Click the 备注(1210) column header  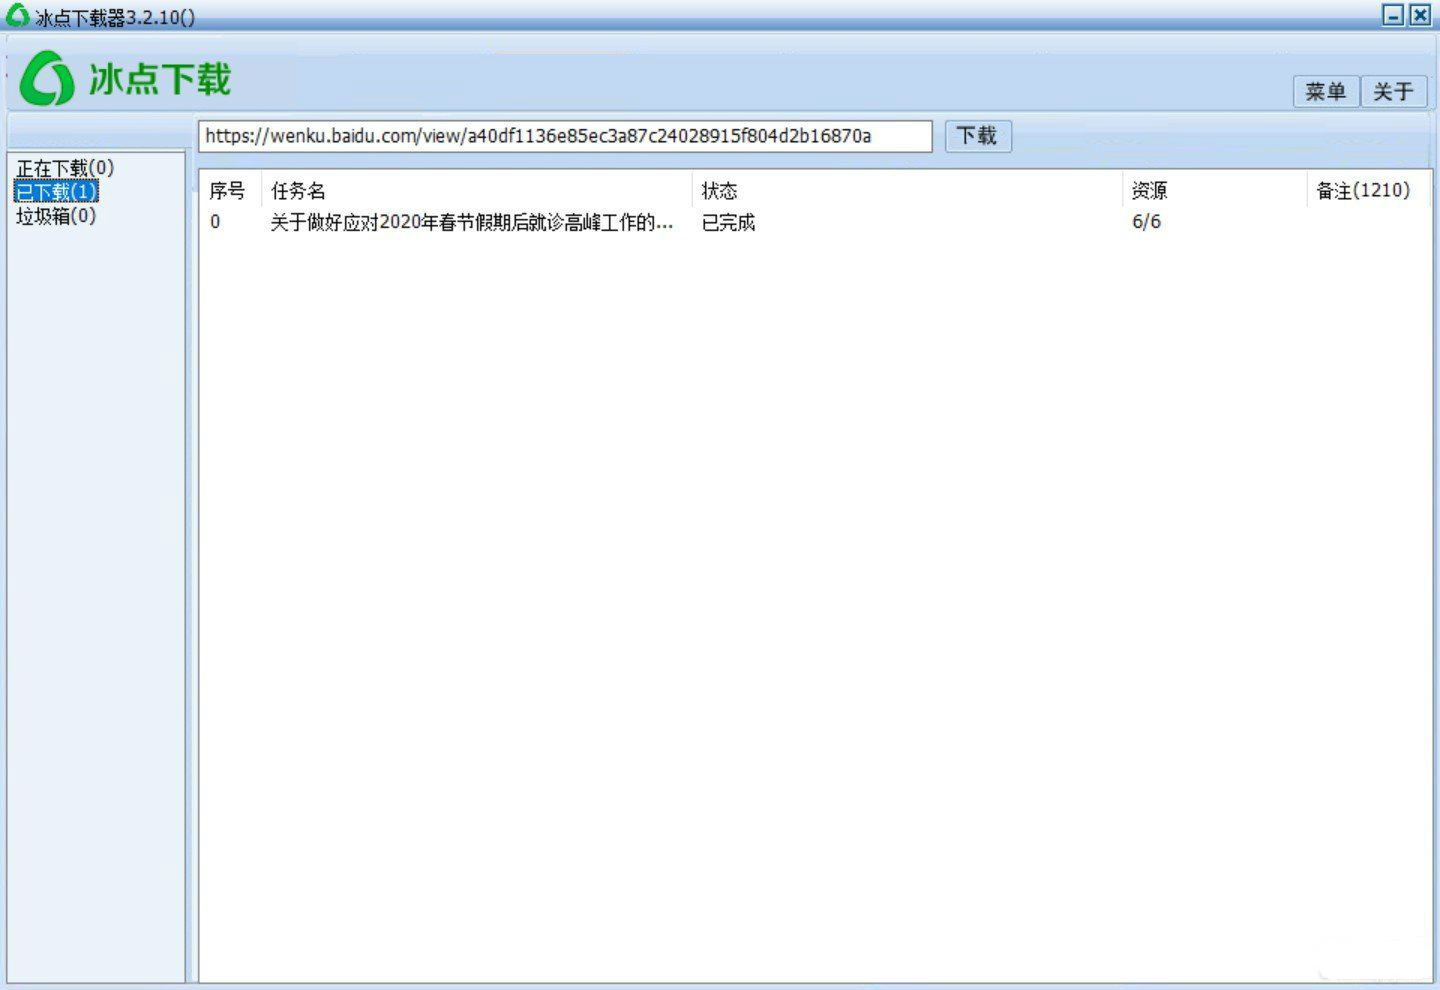click(x=1367, y=190)
